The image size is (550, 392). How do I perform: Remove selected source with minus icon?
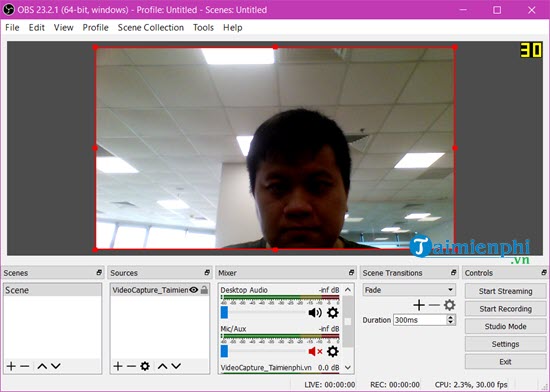[x=132, y=366]
